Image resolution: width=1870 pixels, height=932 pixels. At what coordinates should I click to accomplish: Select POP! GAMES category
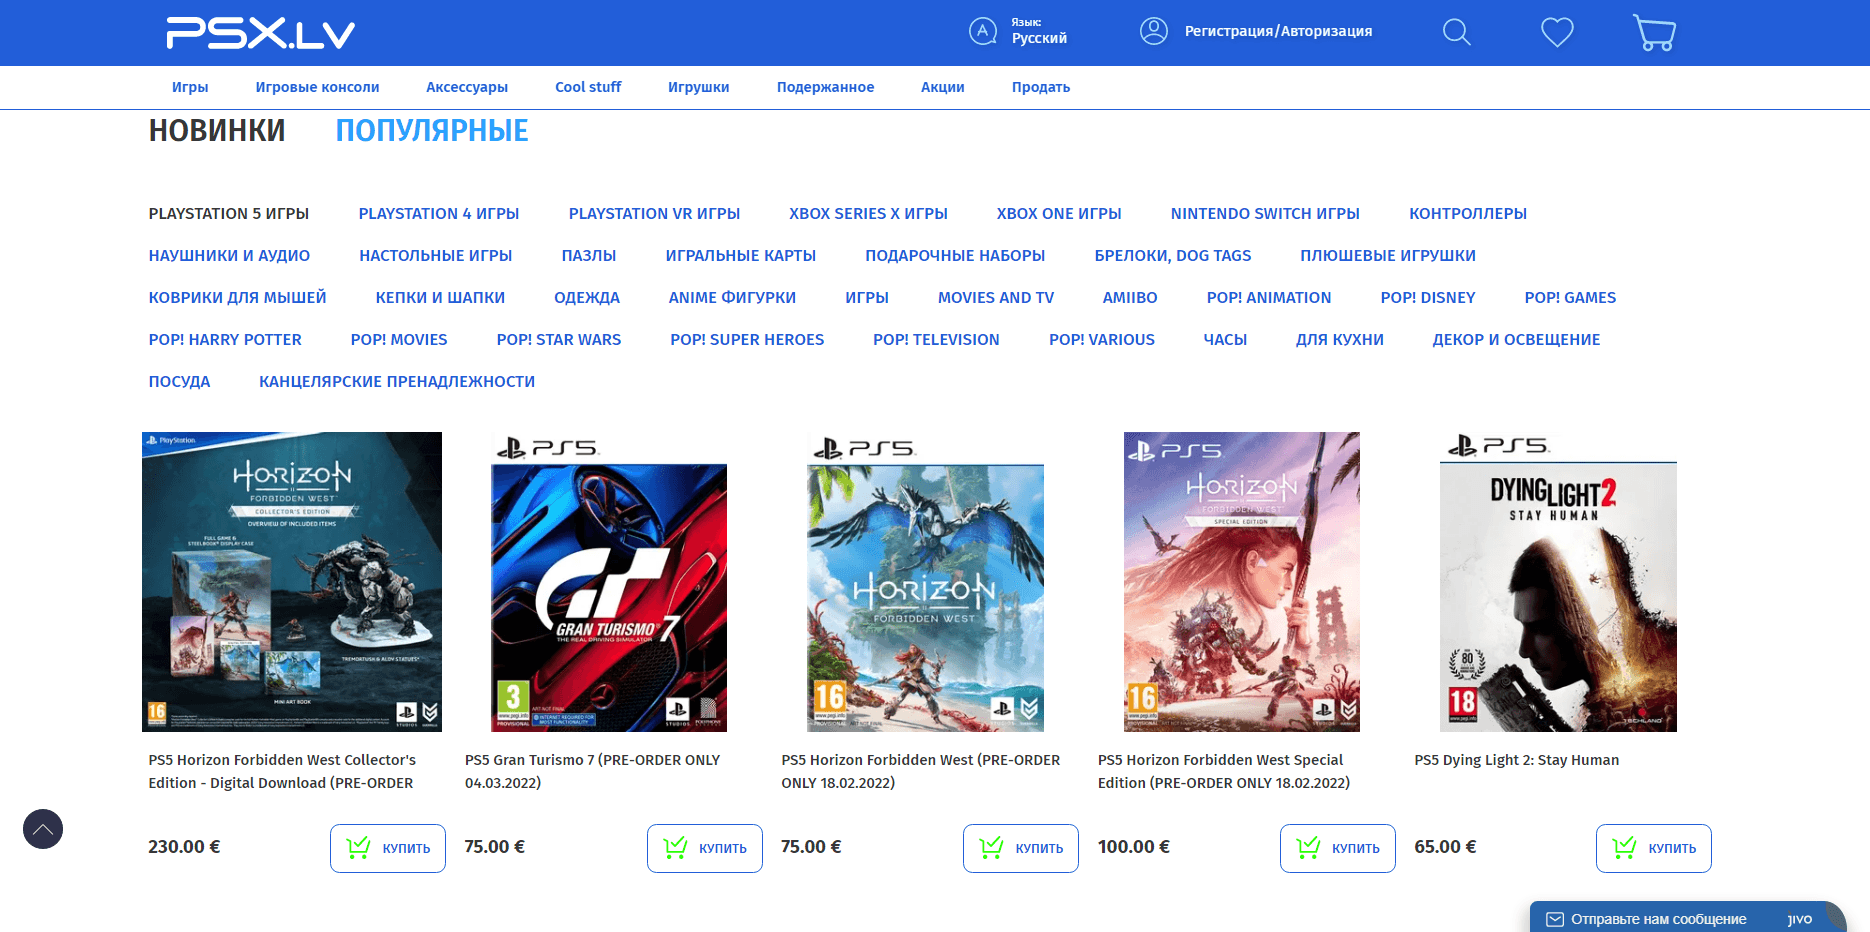pyautogui.click(x=1570, y=297)
